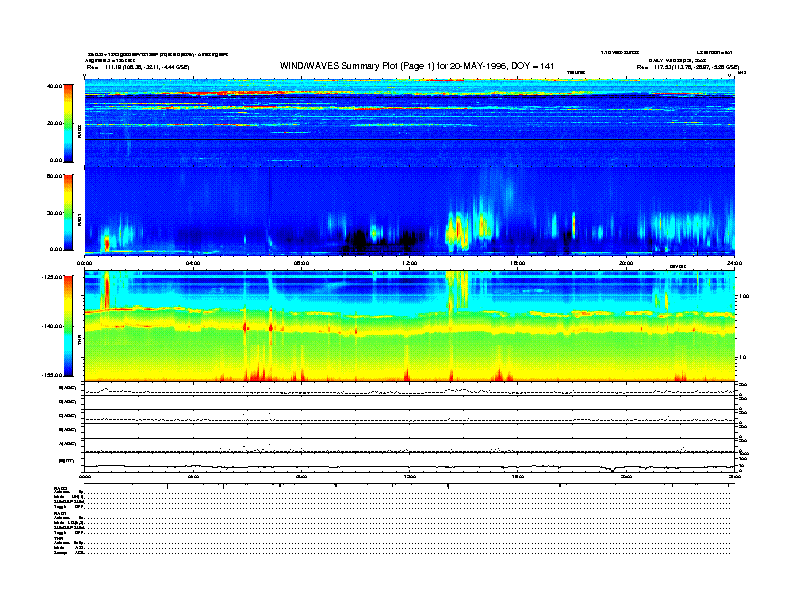Click the WIND/WAVES Summary Plot title

(417, 66)
